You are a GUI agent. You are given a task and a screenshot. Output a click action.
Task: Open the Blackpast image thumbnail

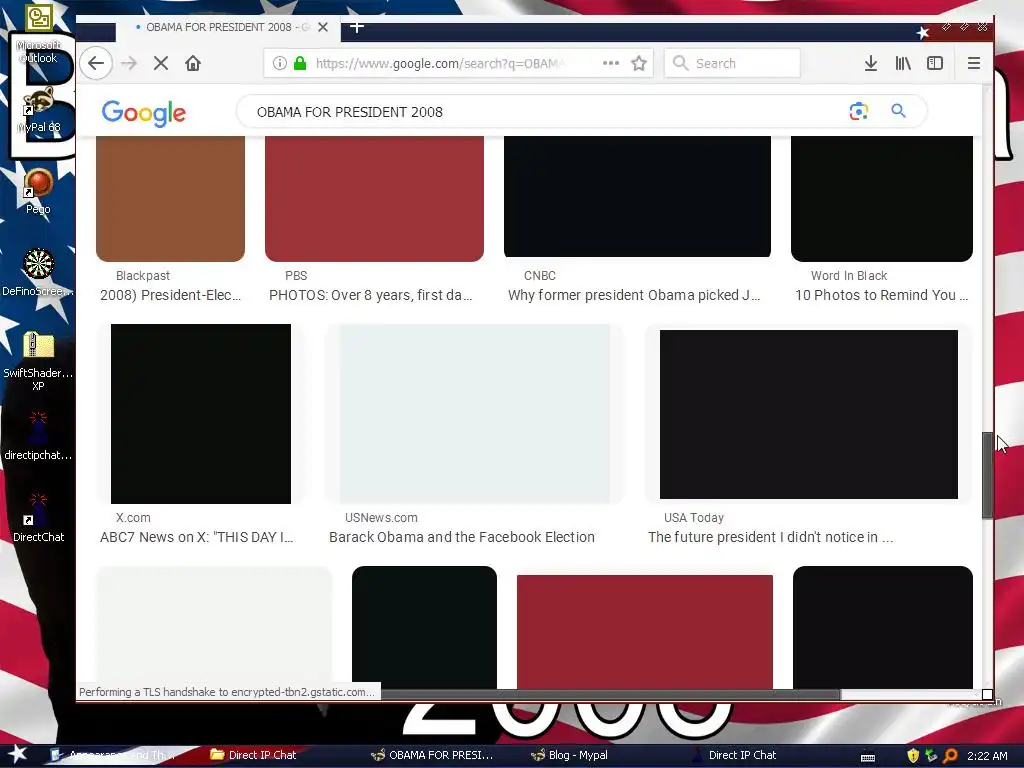[x=170, y=199]
